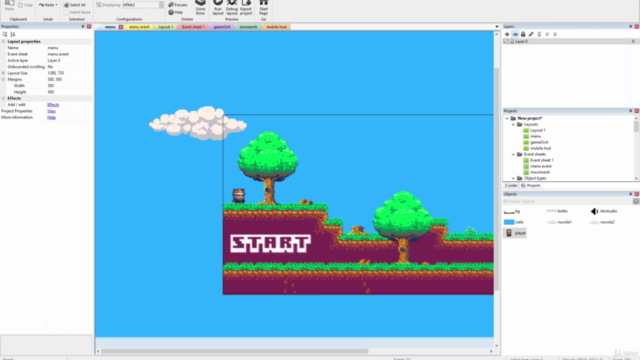The image size is (640, 360).
Task: Select the cielo object
Action: [x=514, y=222]
